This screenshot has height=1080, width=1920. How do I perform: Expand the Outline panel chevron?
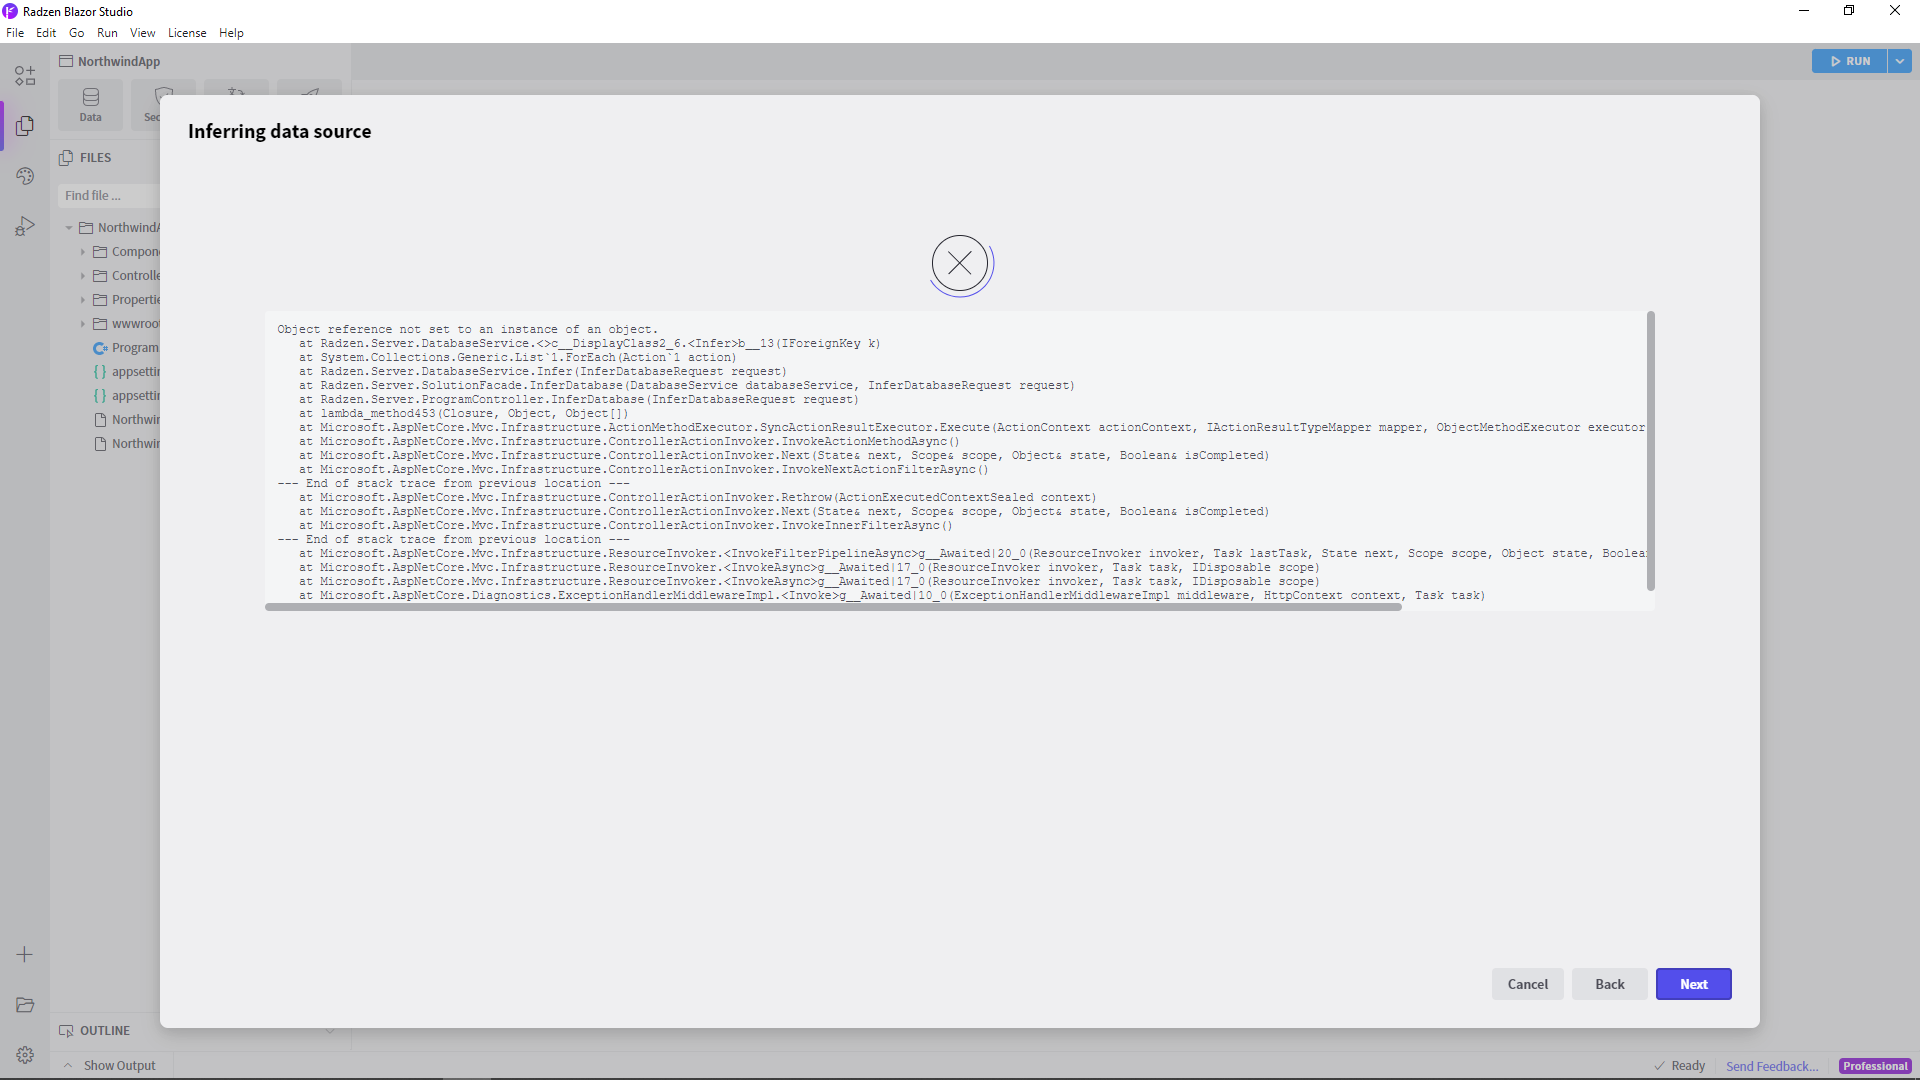click(x=330, y=1030)
